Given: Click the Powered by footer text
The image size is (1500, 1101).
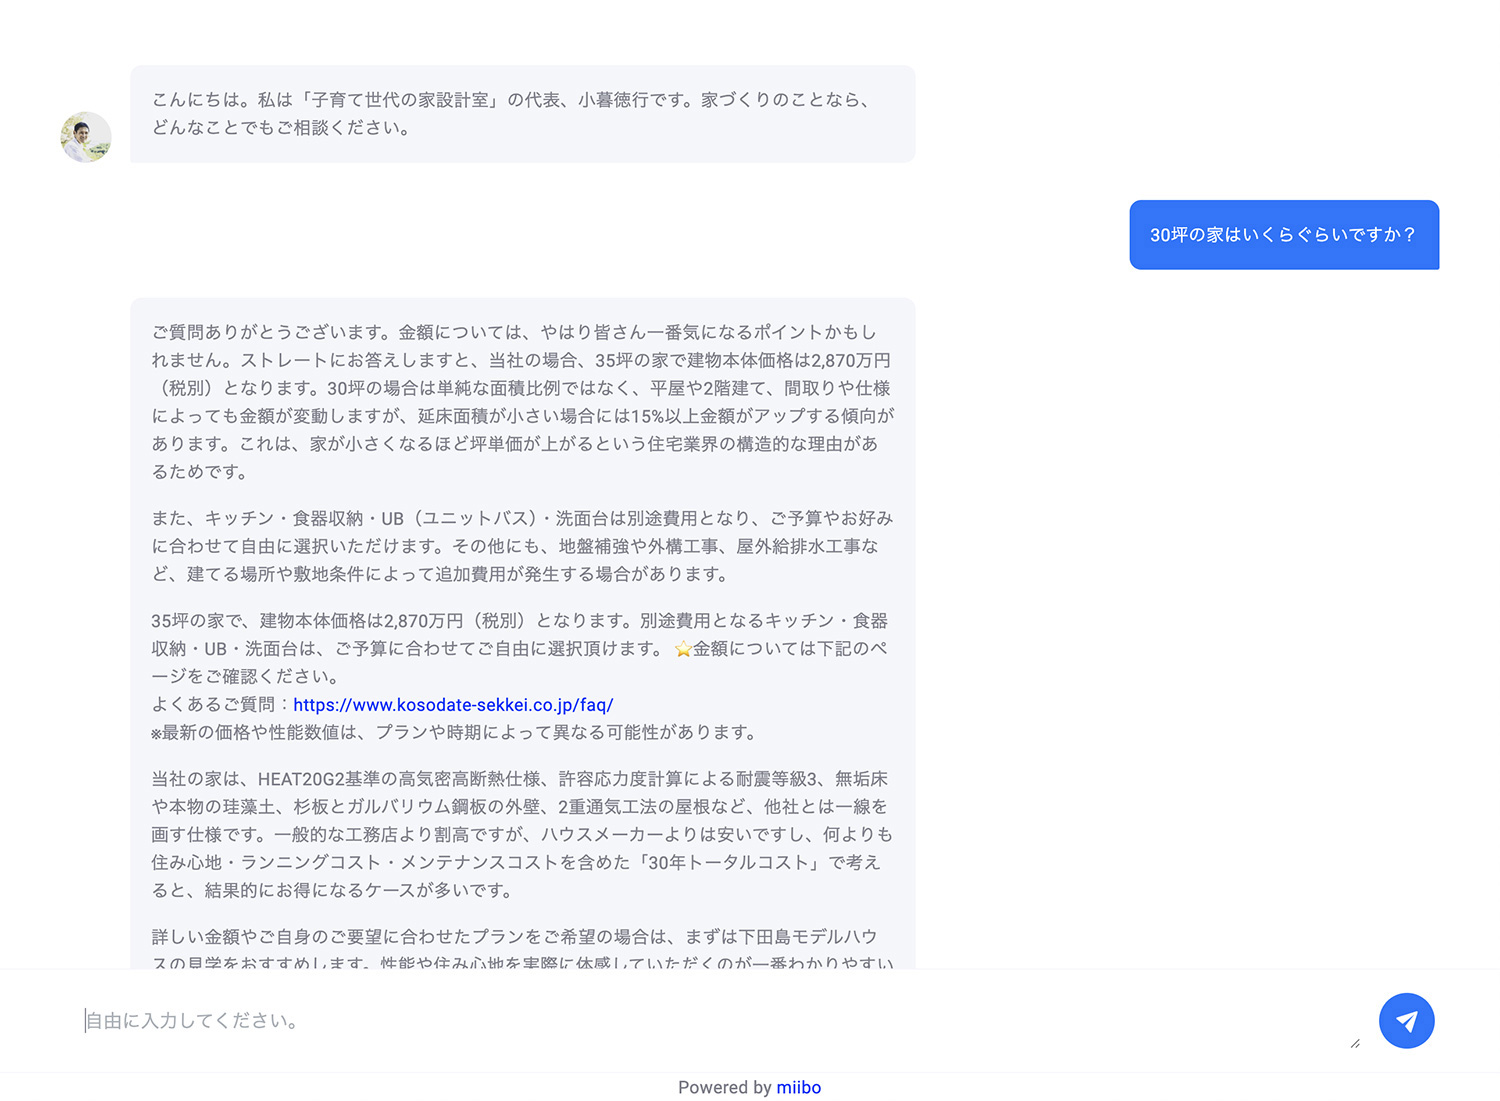Looking at the screenshot, I should click(x=724, y=1087).
